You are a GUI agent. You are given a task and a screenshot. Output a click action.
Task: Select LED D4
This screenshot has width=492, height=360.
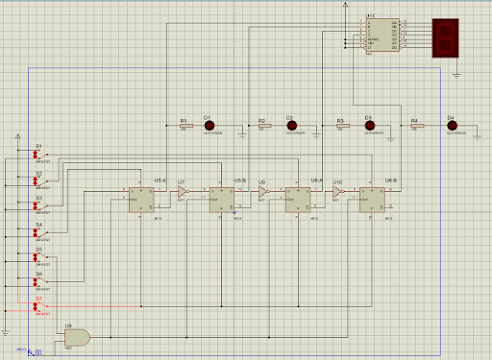[x=452, y=126]
